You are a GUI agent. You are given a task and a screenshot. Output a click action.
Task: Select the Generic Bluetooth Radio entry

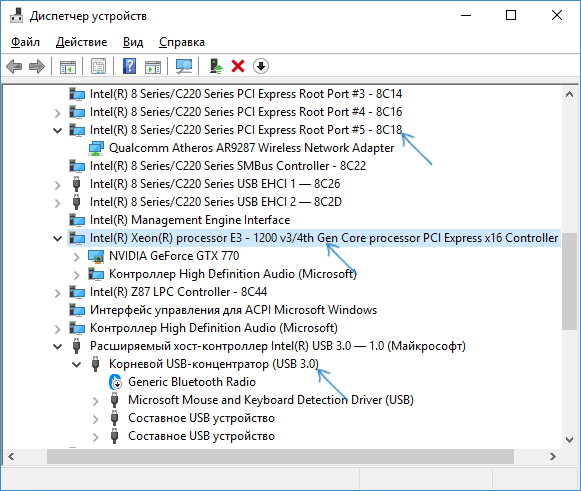(192, 382)
